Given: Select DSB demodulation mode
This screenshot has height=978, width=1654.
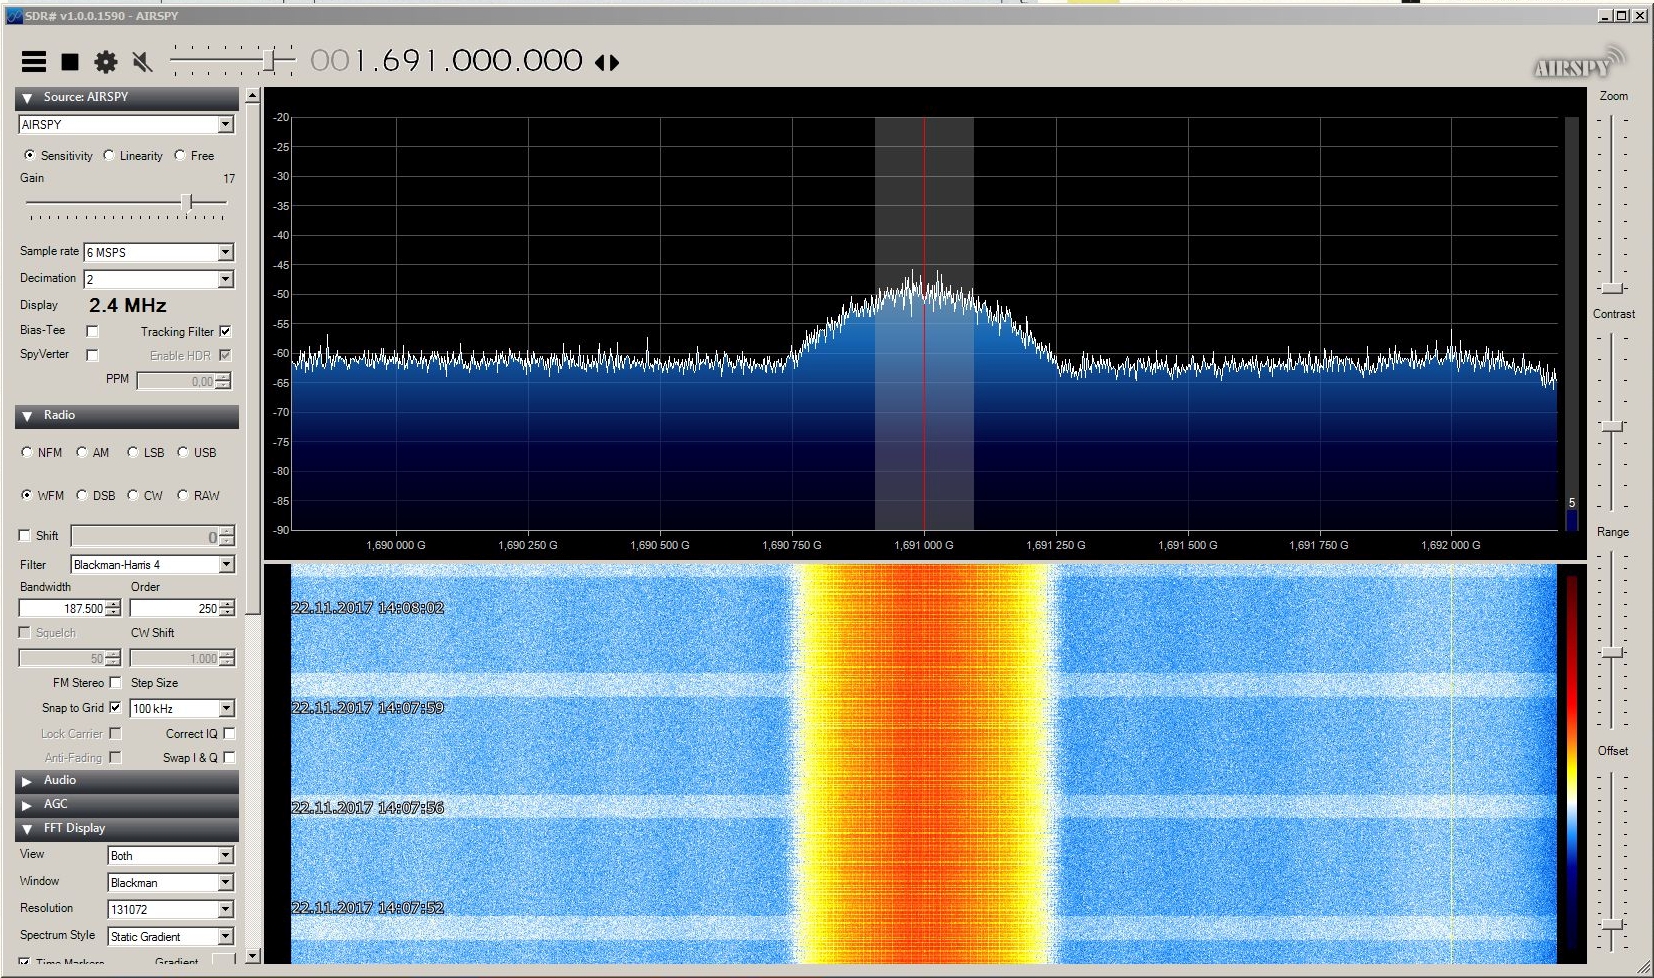Looking at the screenshot, I should point(82,495).
